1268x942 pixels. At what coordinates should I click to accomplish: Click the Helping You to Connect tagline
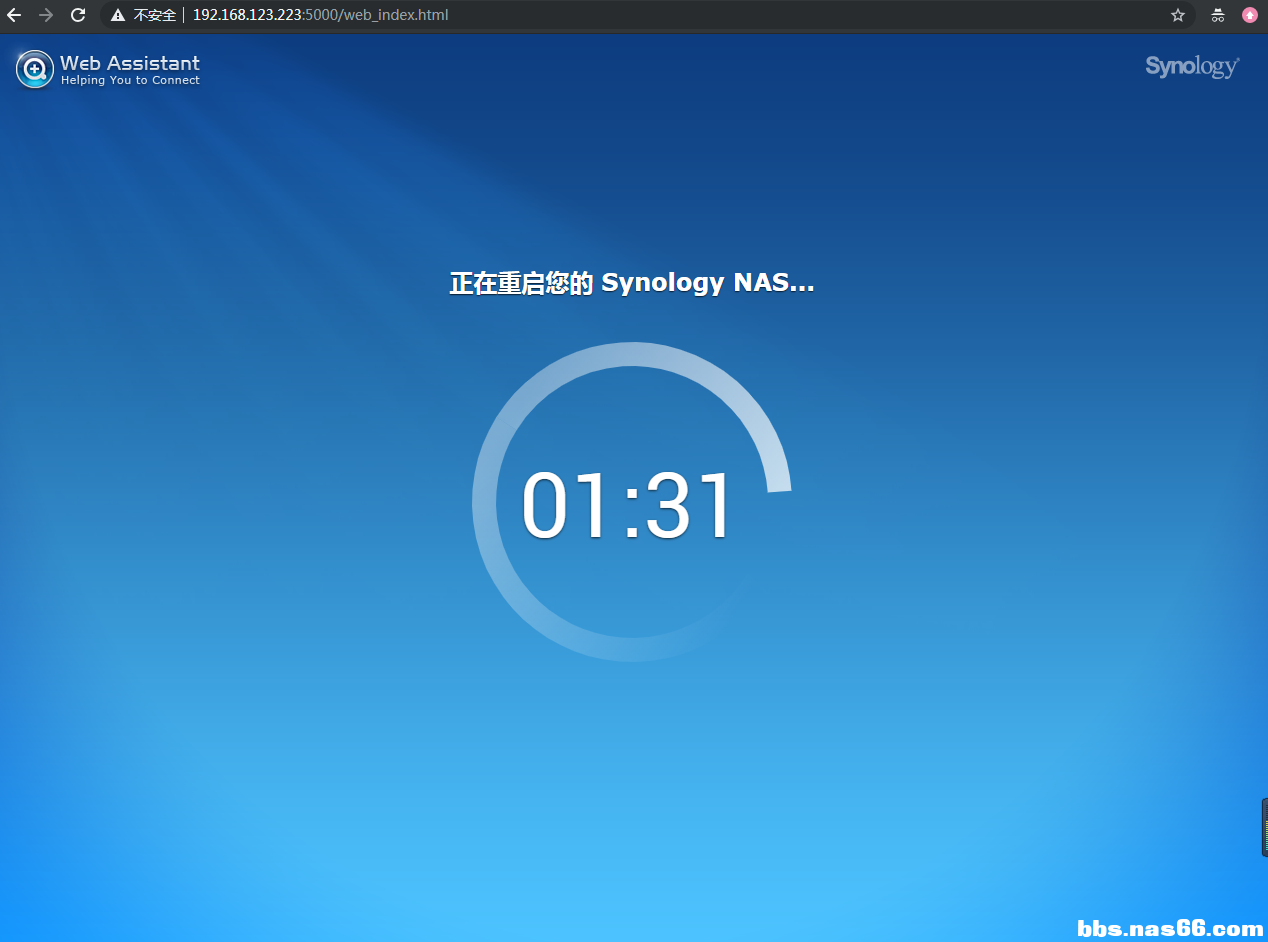pos(129,80)
